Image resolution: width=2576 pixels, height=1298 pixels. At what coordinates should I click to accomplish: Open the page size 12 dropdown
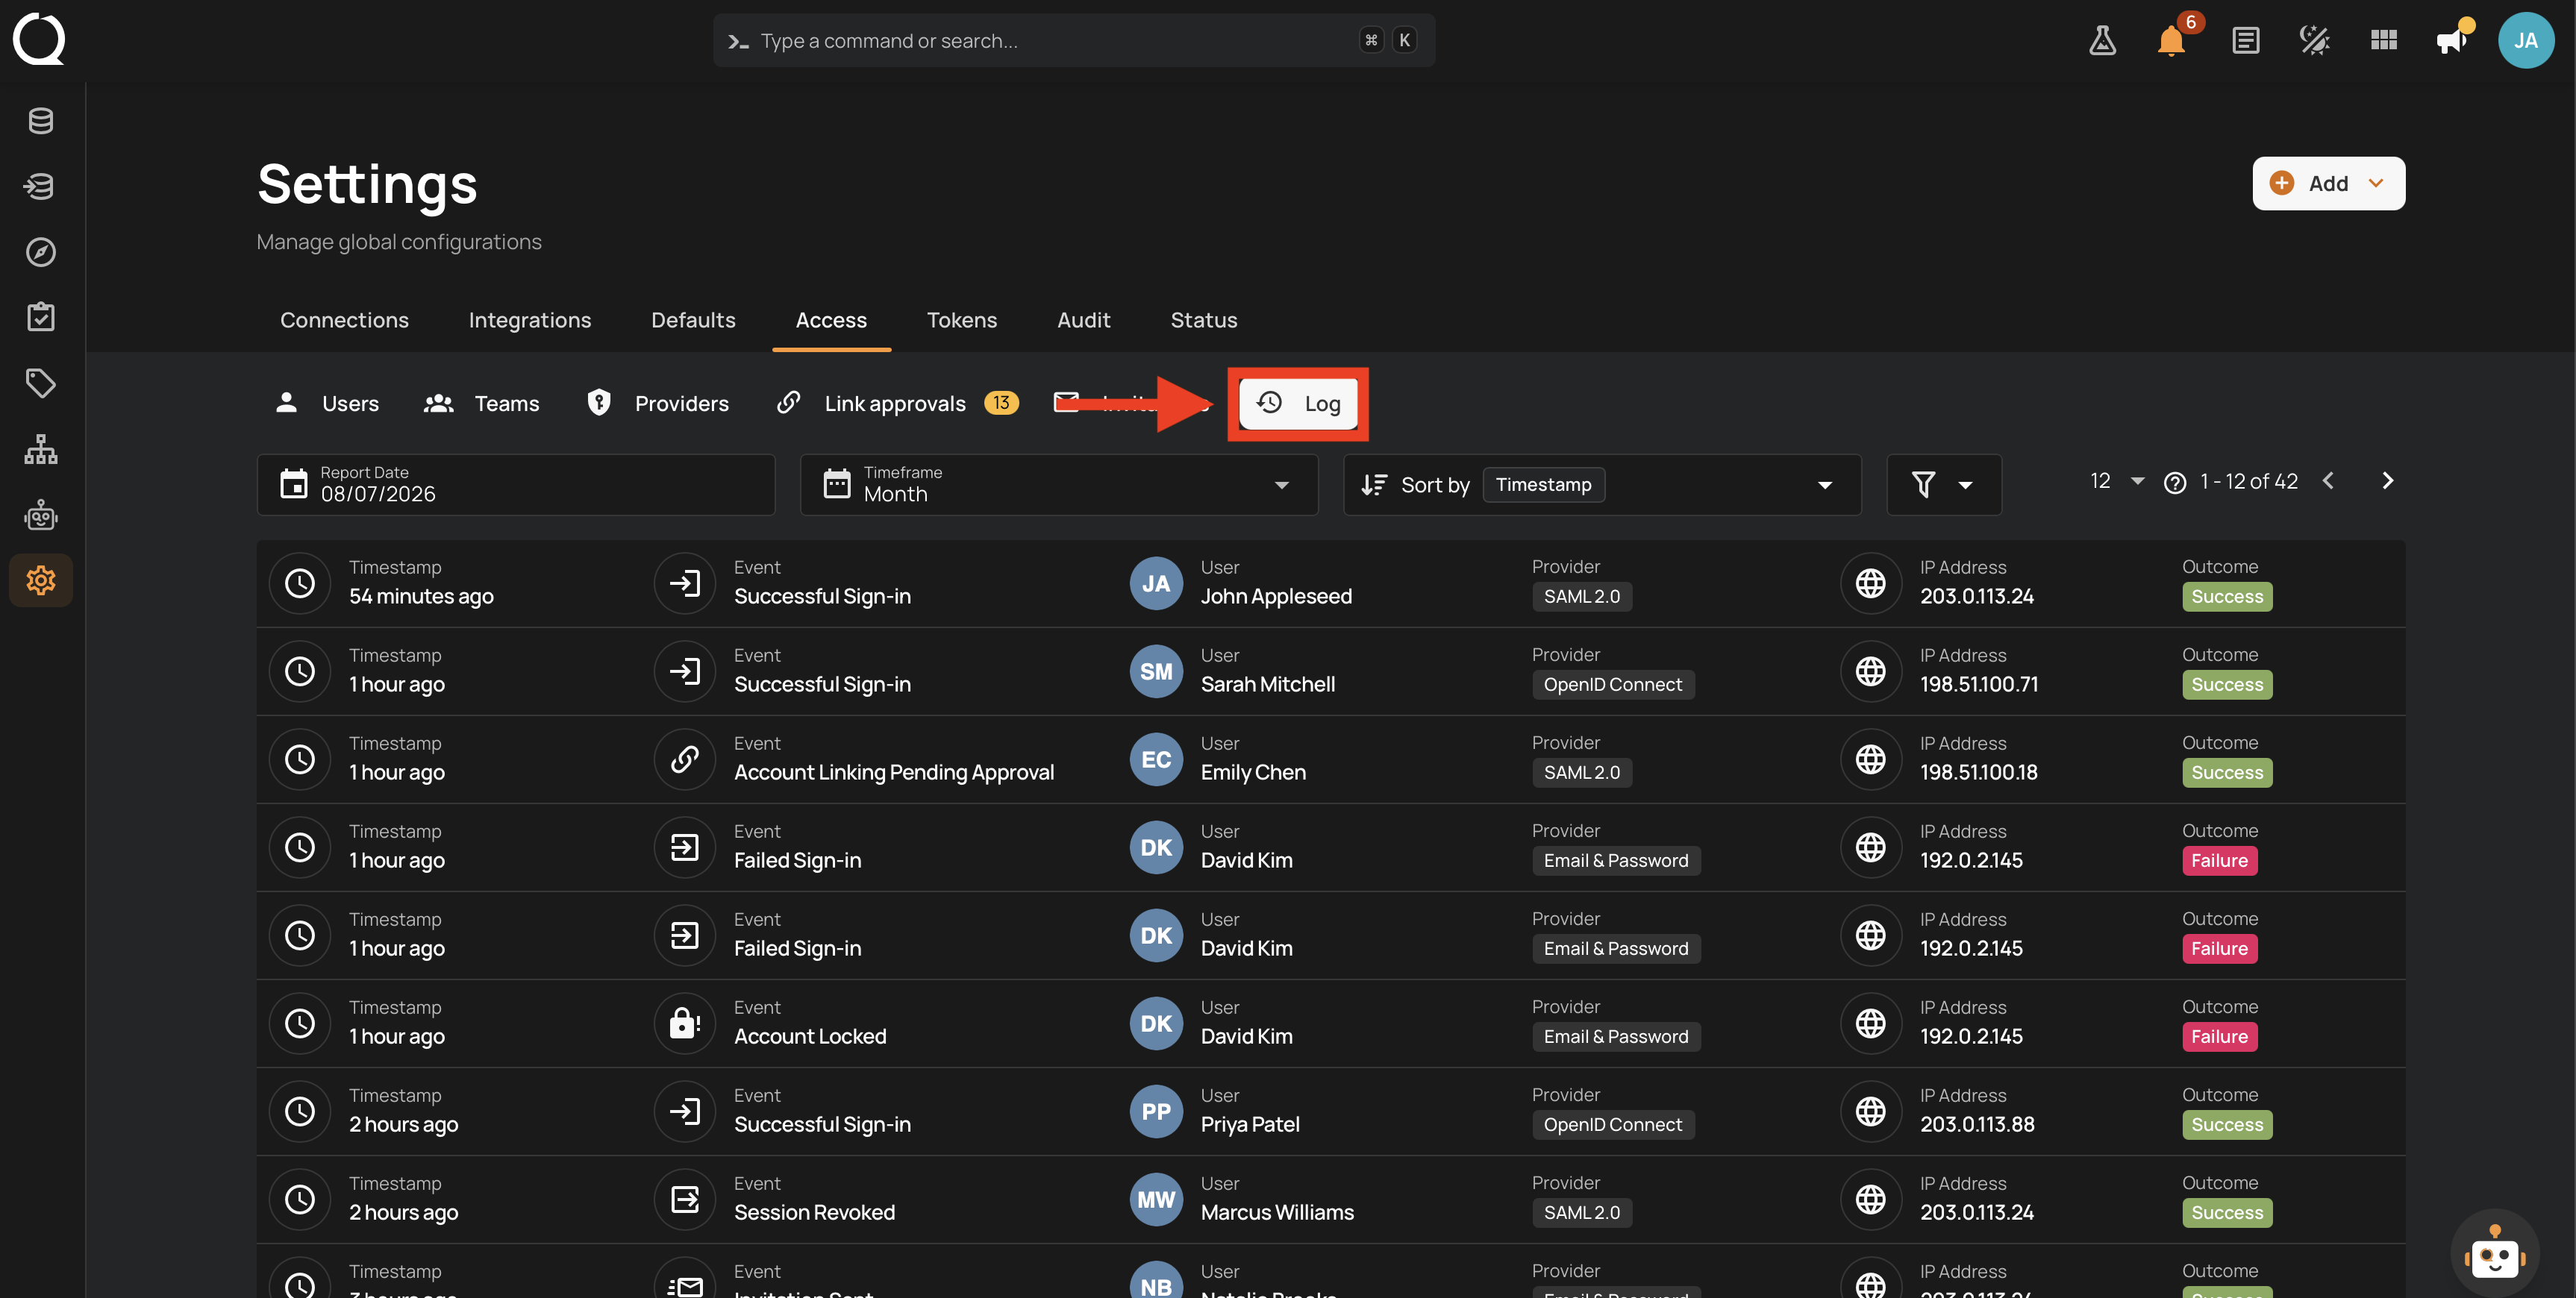point(2116,481)
